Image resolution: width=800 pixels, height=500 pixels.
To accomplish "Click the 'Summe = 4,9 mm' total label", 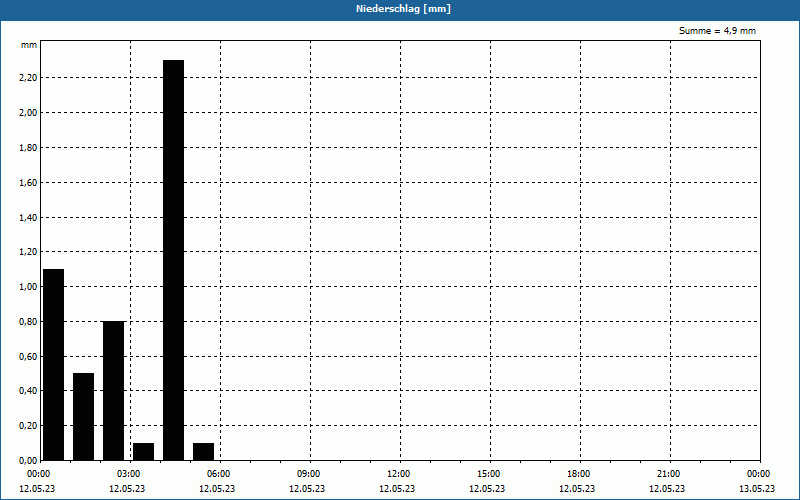I will (x=717, y=31).
